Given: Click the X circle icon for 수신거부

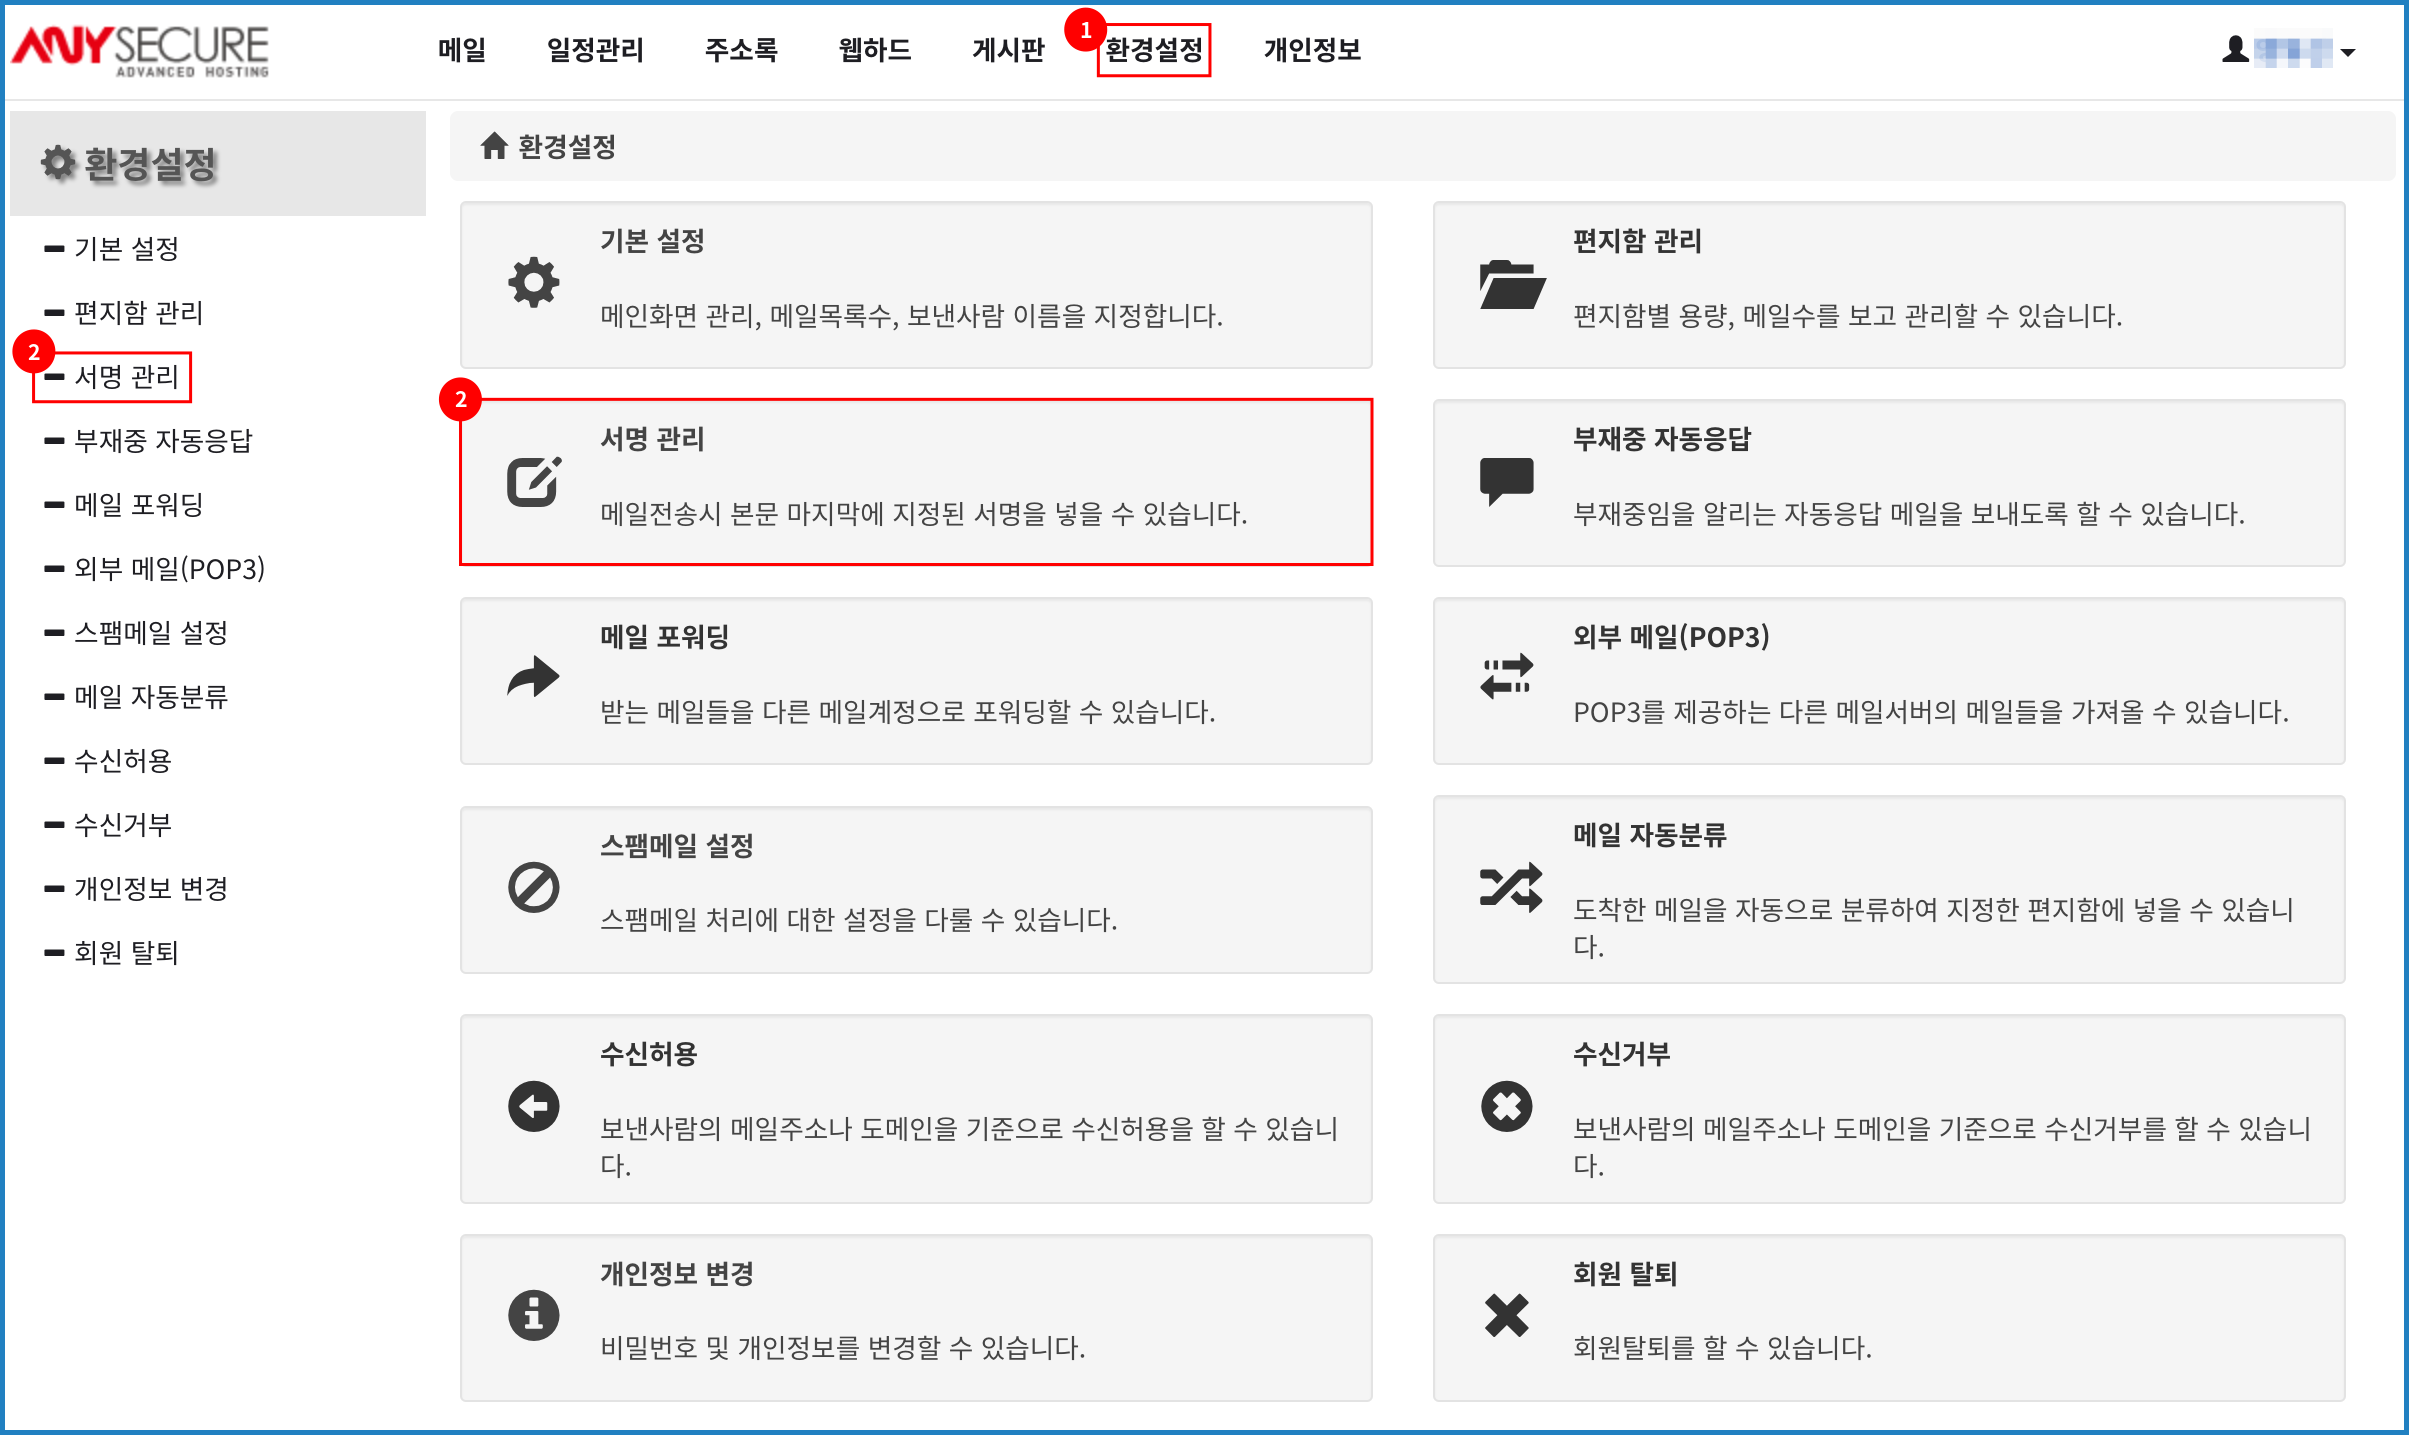Looking at the screenshot, I should [x=1506, y=1106].
